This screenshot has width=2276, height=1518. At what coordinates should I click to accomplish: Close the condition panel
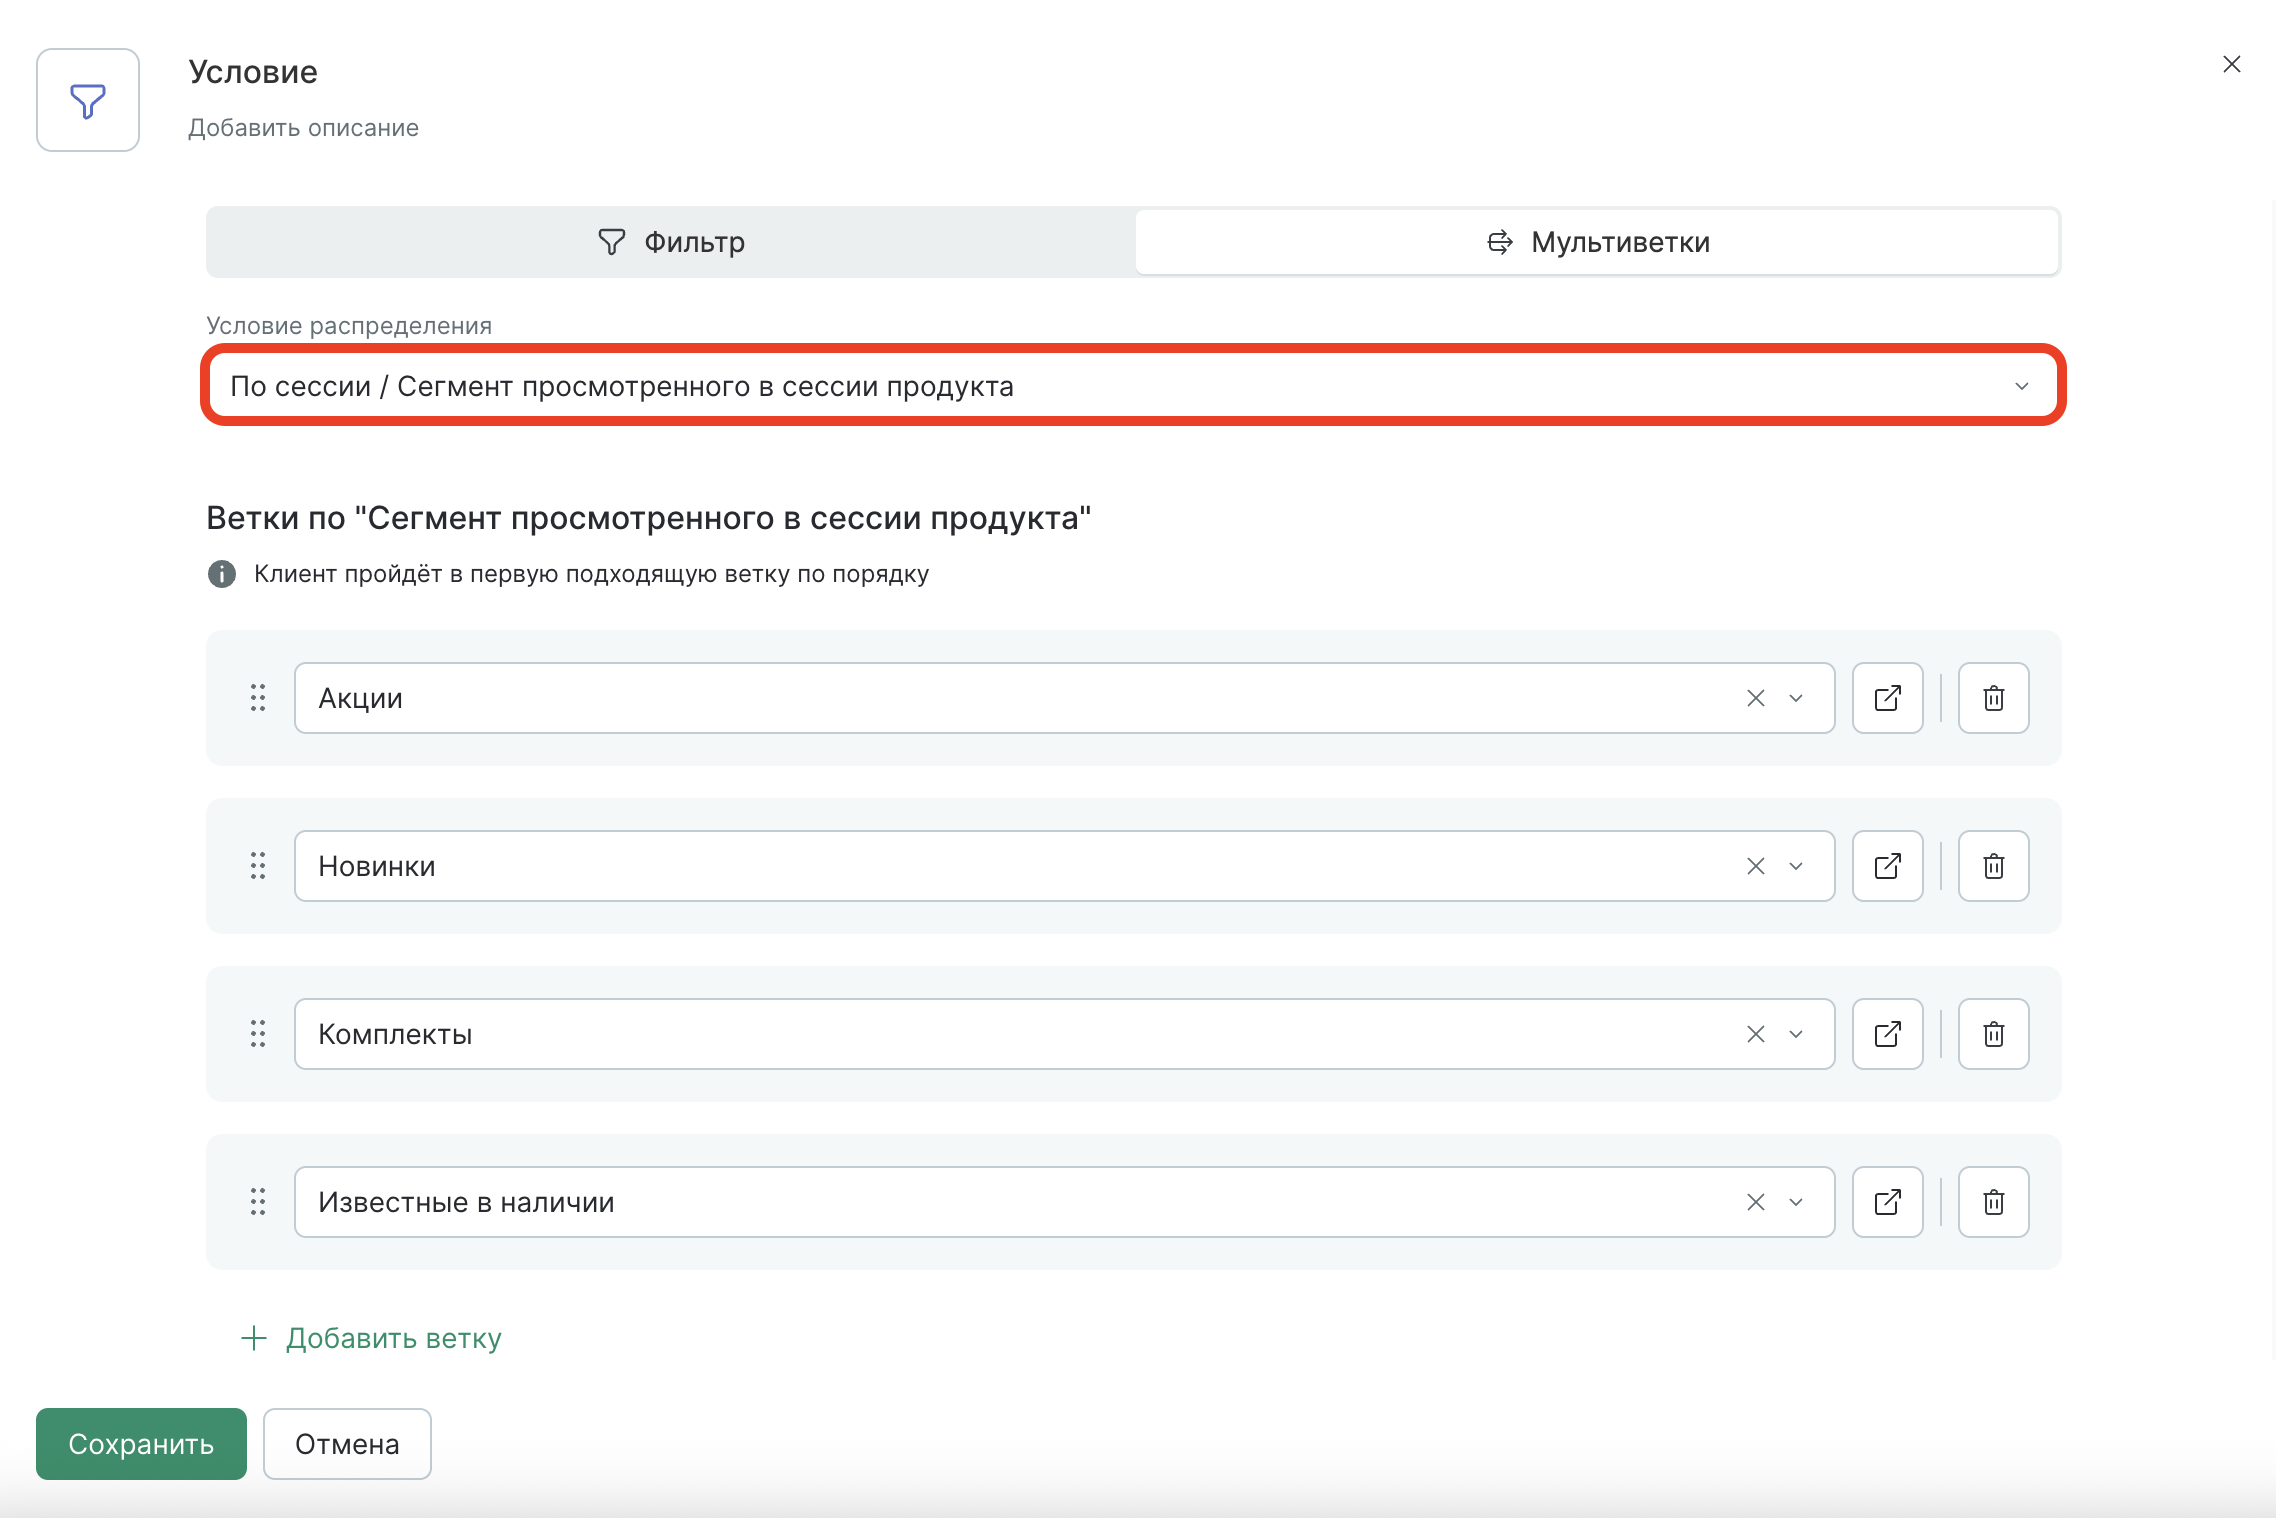(2231, 64)
